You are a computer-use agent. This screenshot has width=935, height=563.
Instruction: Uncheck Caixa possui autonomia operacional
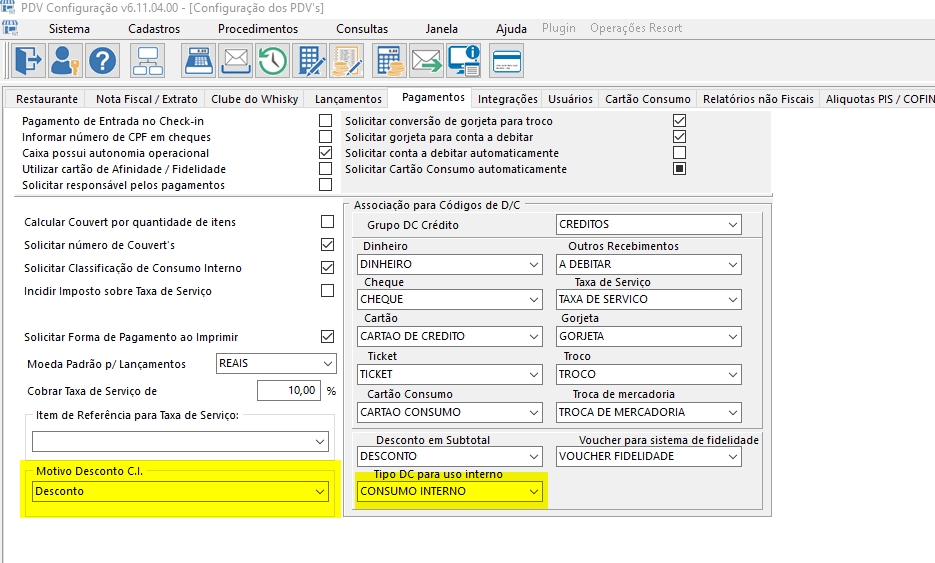(x=326, y=153)
